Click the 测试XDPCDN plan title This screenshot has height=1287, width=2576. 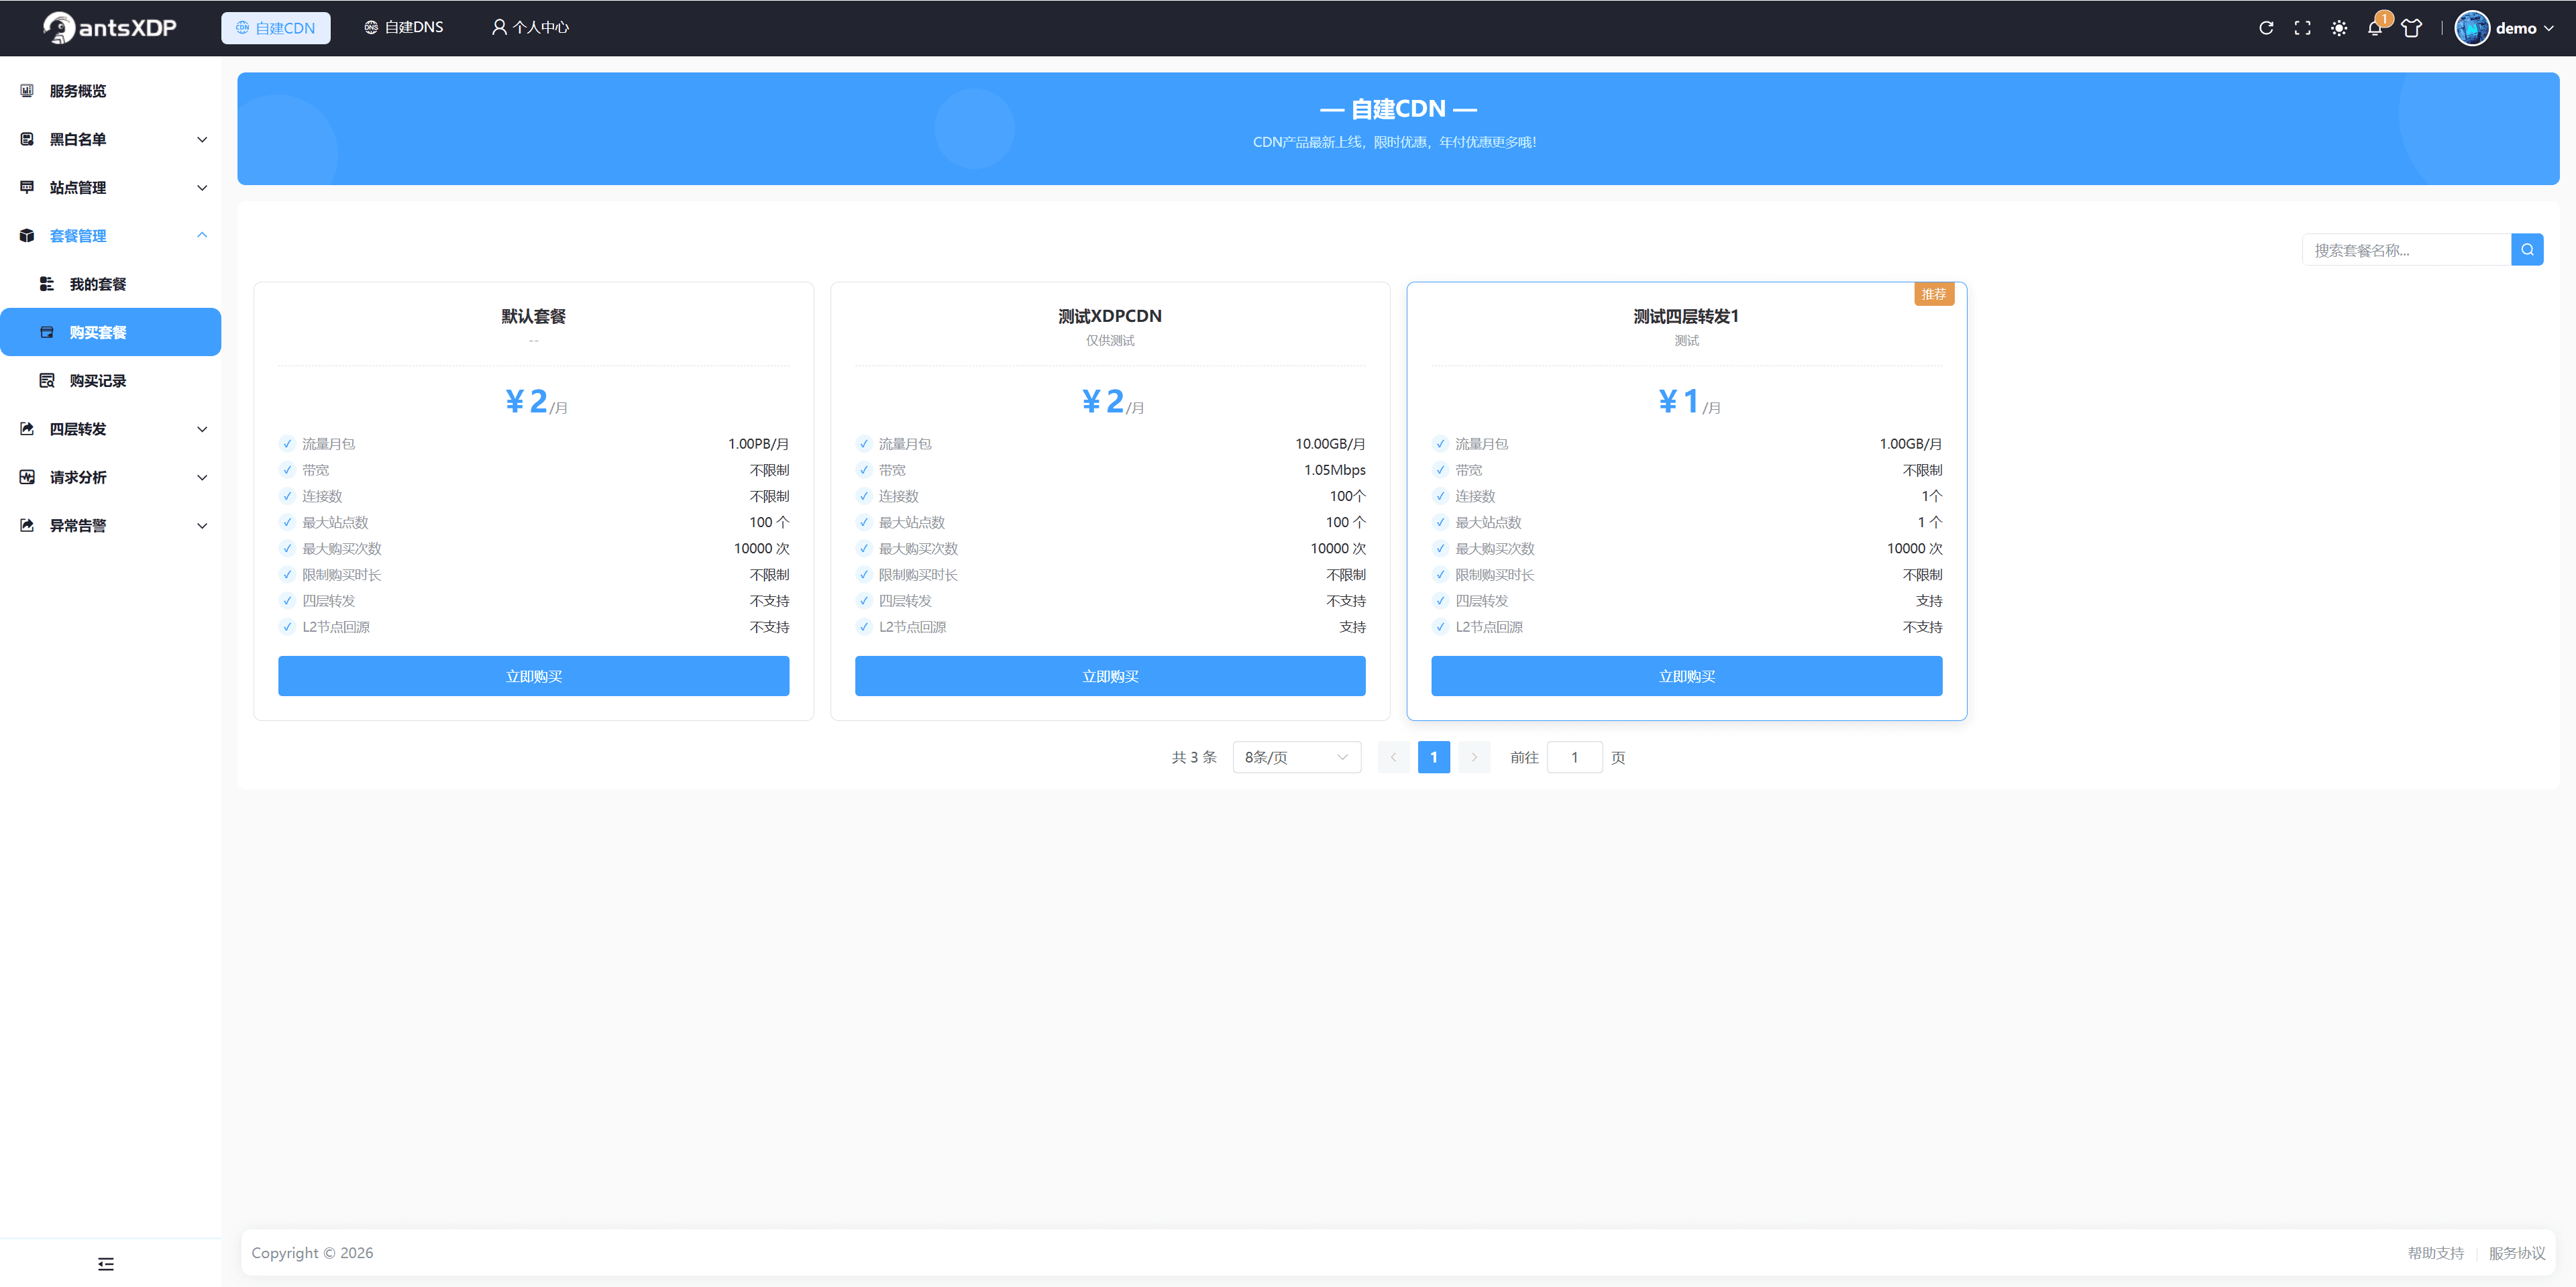(1110, 316)
